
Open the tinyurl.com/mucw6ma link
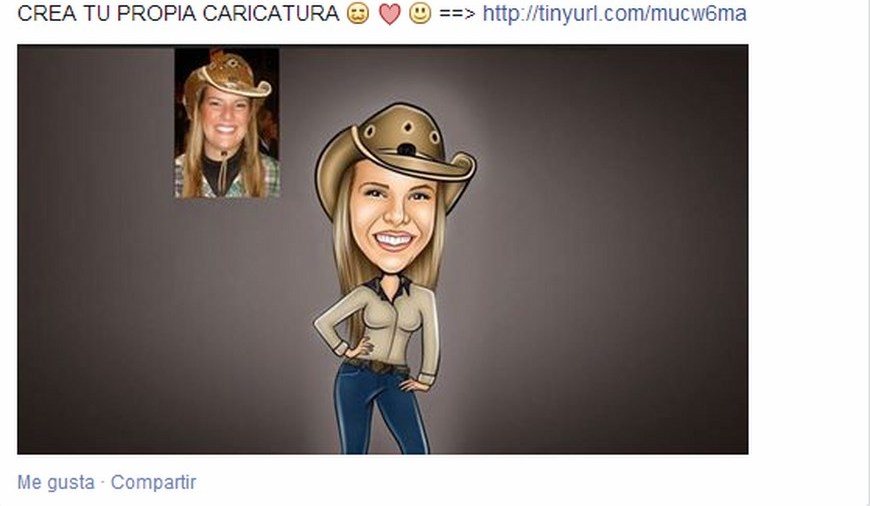coord(614,13)
